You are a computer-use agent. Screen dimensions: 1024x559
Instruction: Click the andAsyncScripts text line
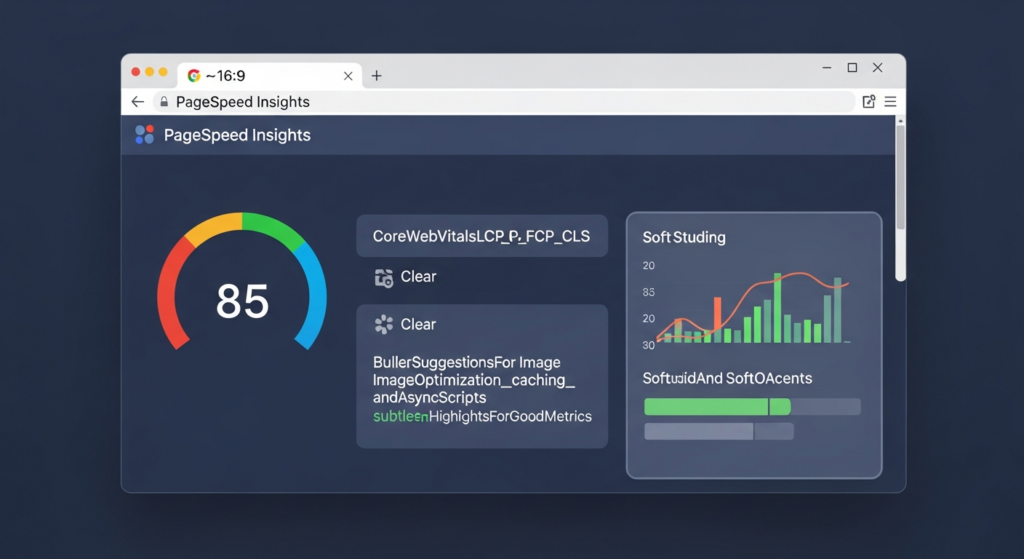coord(429,397)
